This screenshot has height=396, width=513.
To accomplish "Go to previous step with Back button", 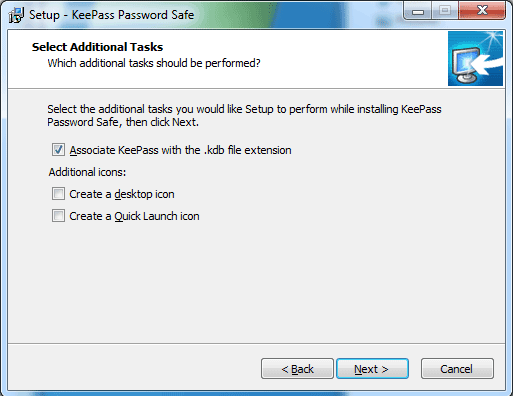I will [x=297, y=369].
